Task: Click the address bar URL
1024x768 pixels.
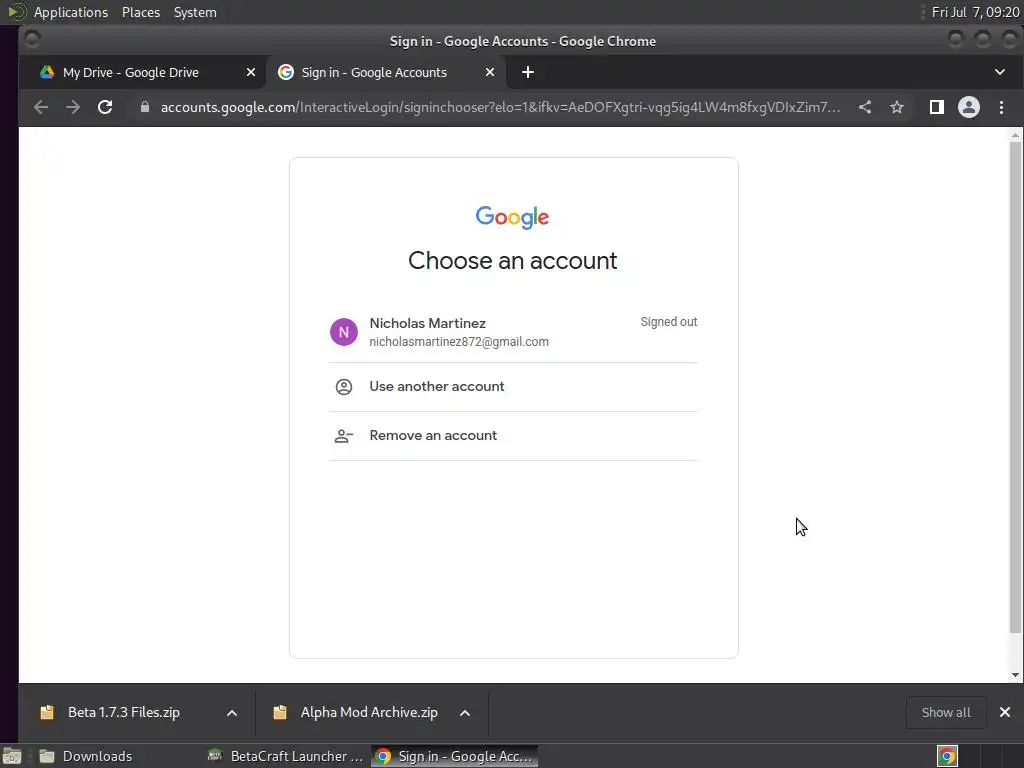Action: coord(500,107)
